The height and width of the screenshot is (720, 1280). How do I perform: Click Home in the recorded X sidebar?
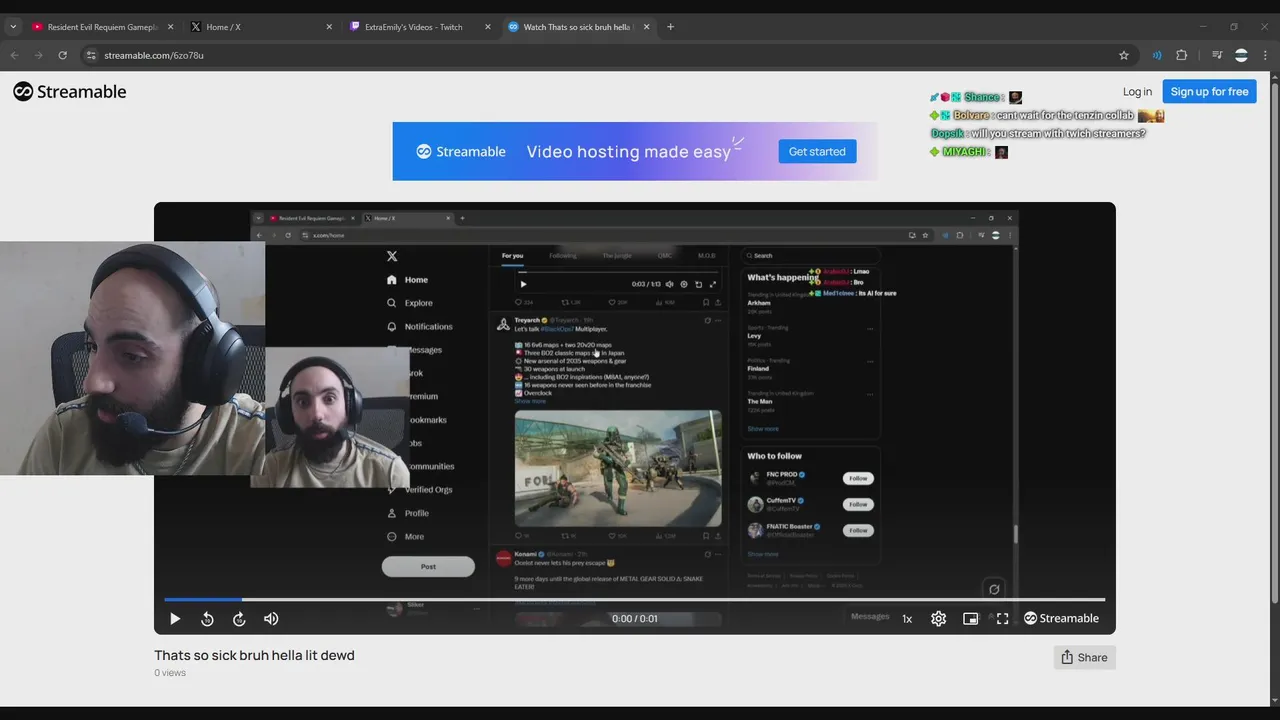pos(407,280)
